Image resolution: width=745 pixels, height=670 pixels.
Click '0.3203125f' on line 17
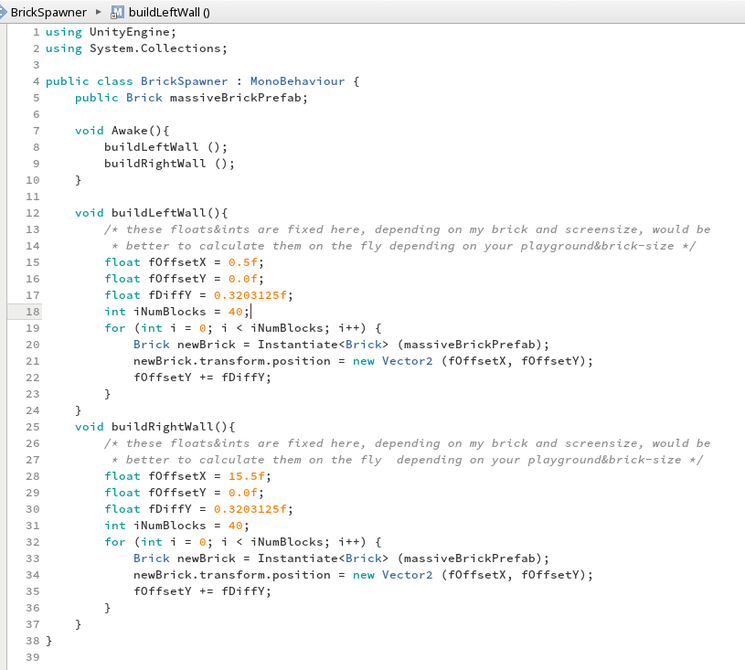tap(250, 295)
